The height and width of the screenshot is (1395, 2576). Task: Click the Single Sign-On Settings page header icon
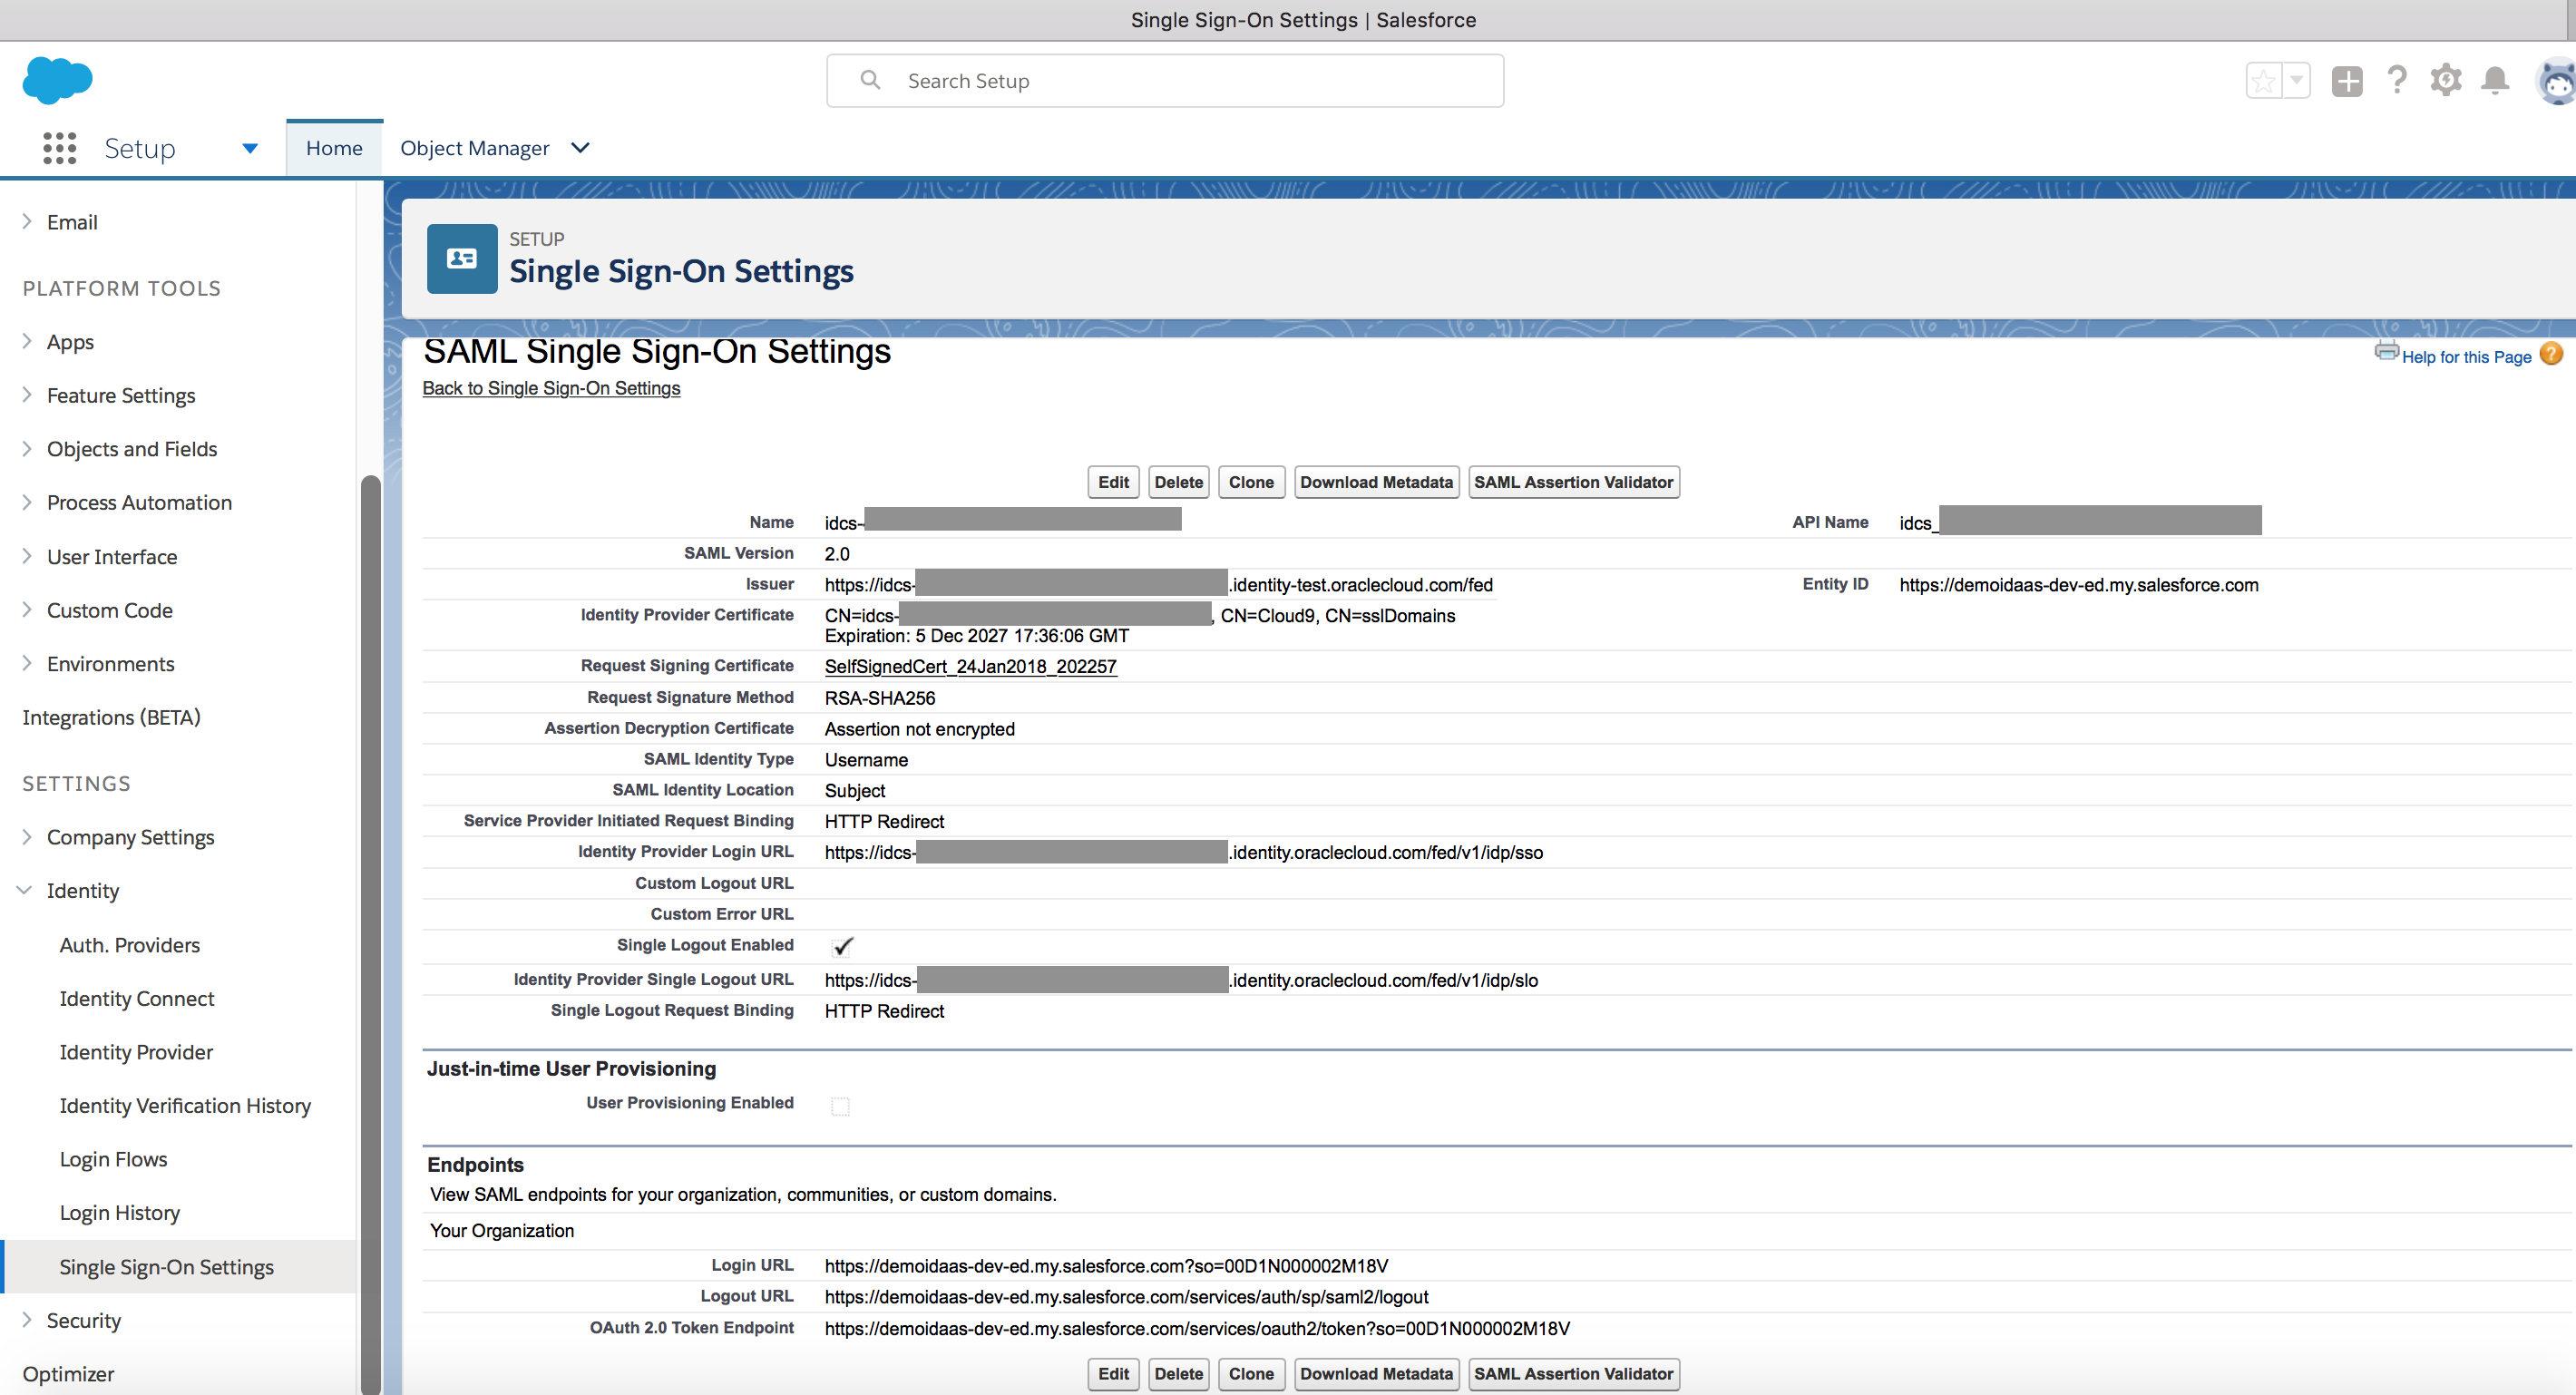pyautogui.click(x=462, y=259)
